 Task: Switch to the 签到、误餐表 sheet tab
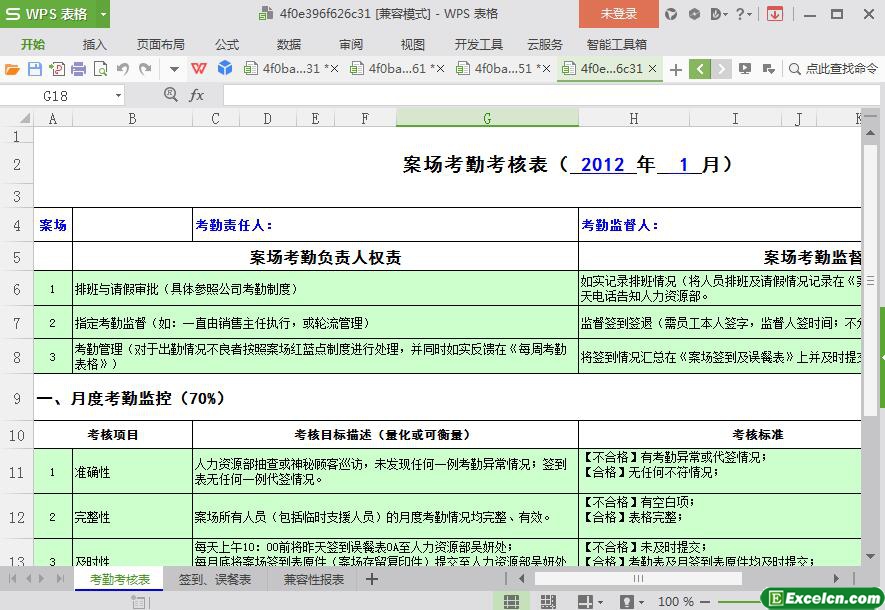tap(215, 579)
